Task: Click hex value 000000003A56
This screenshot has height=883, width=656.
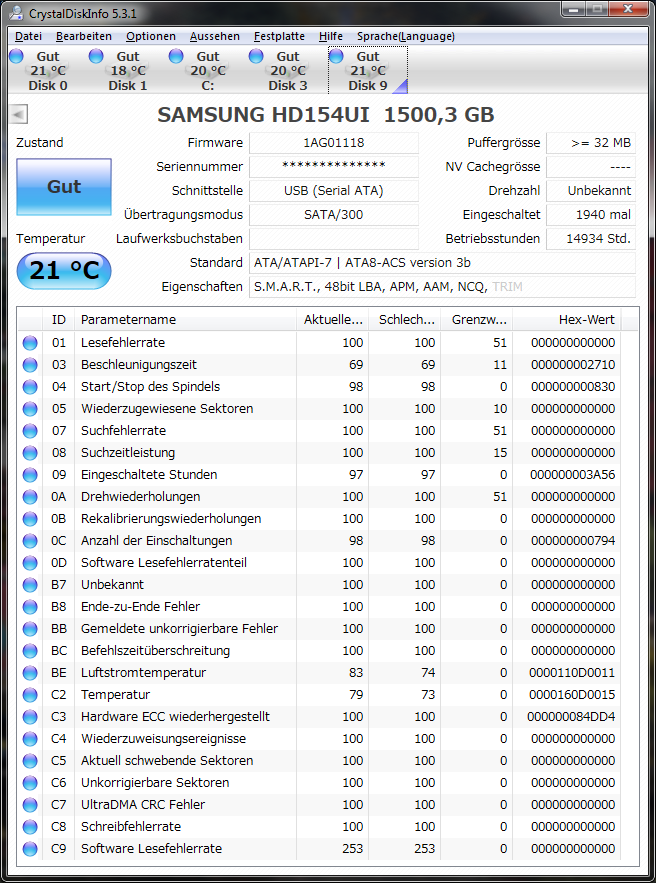Action: point(572,475)
